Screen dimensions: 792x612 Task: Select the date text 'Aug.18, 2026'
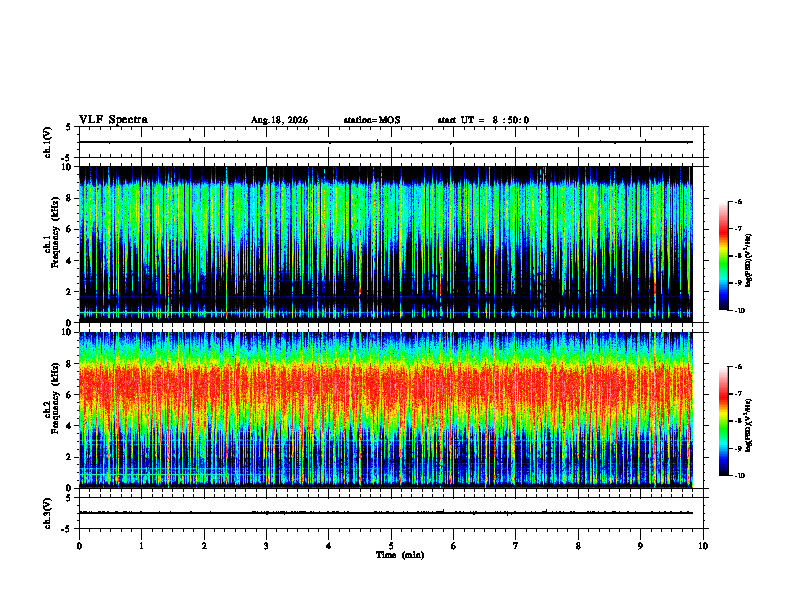tap(279, 120)
